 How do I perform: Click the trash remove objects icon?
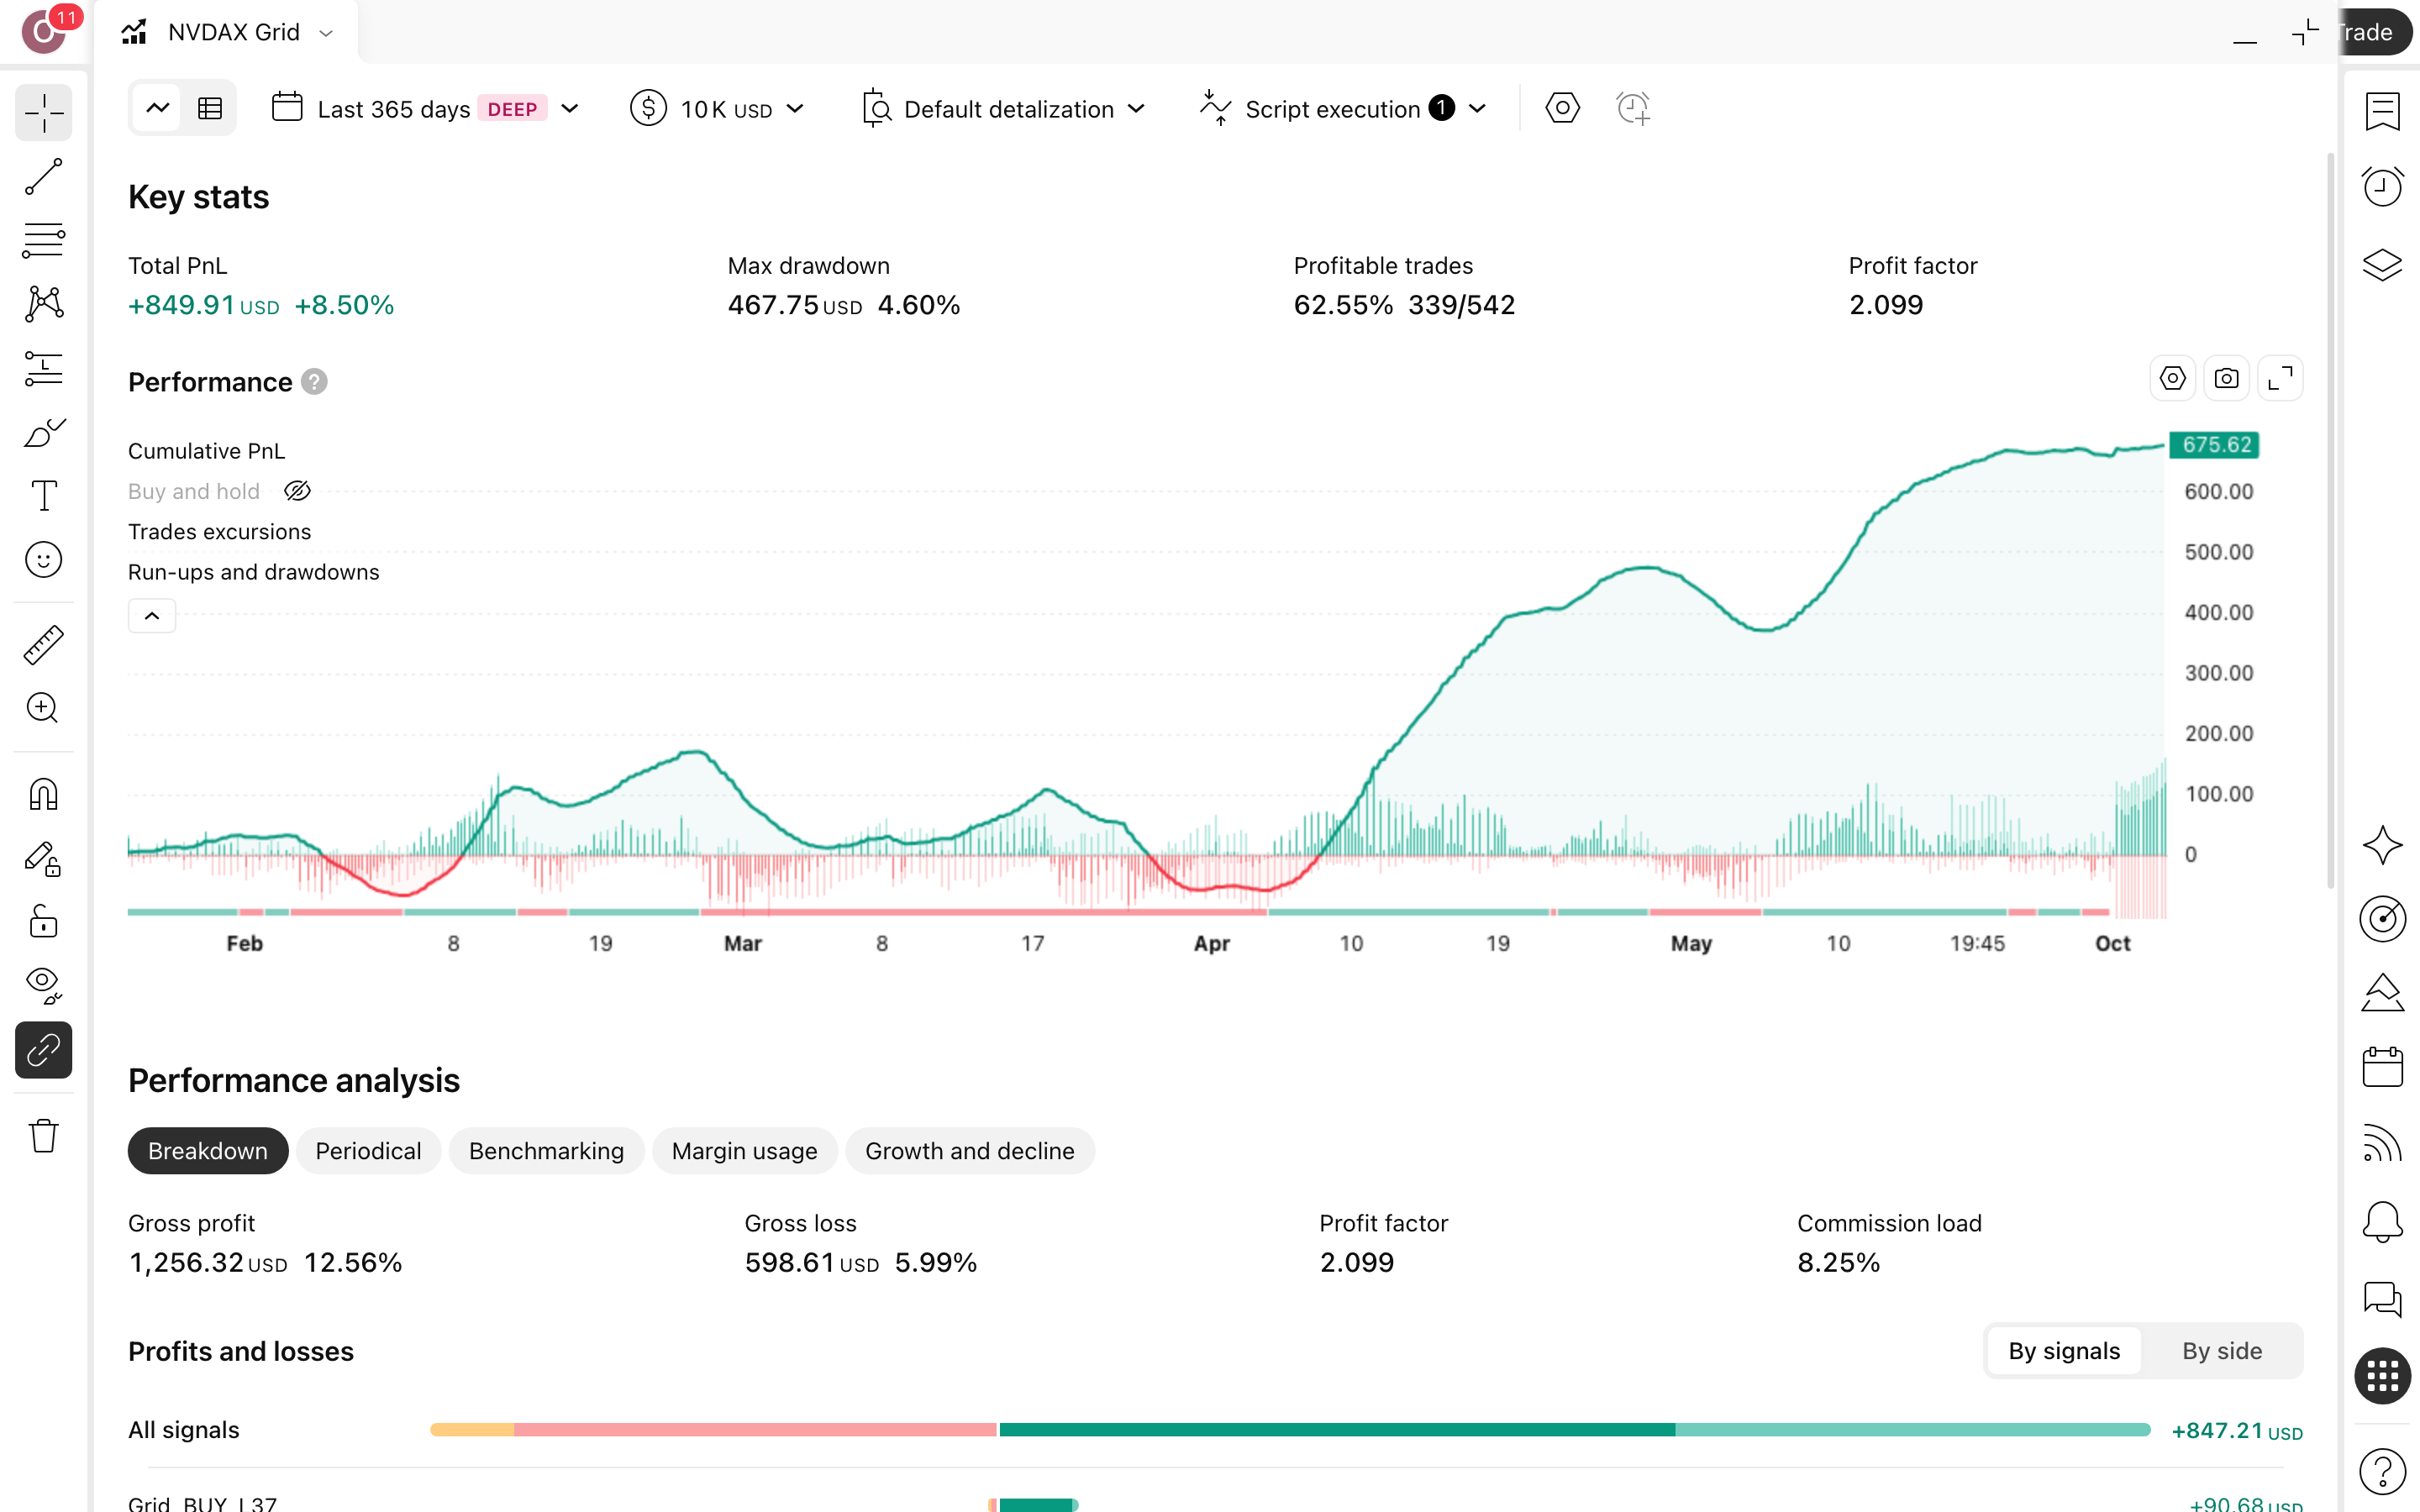(43, 1136)
